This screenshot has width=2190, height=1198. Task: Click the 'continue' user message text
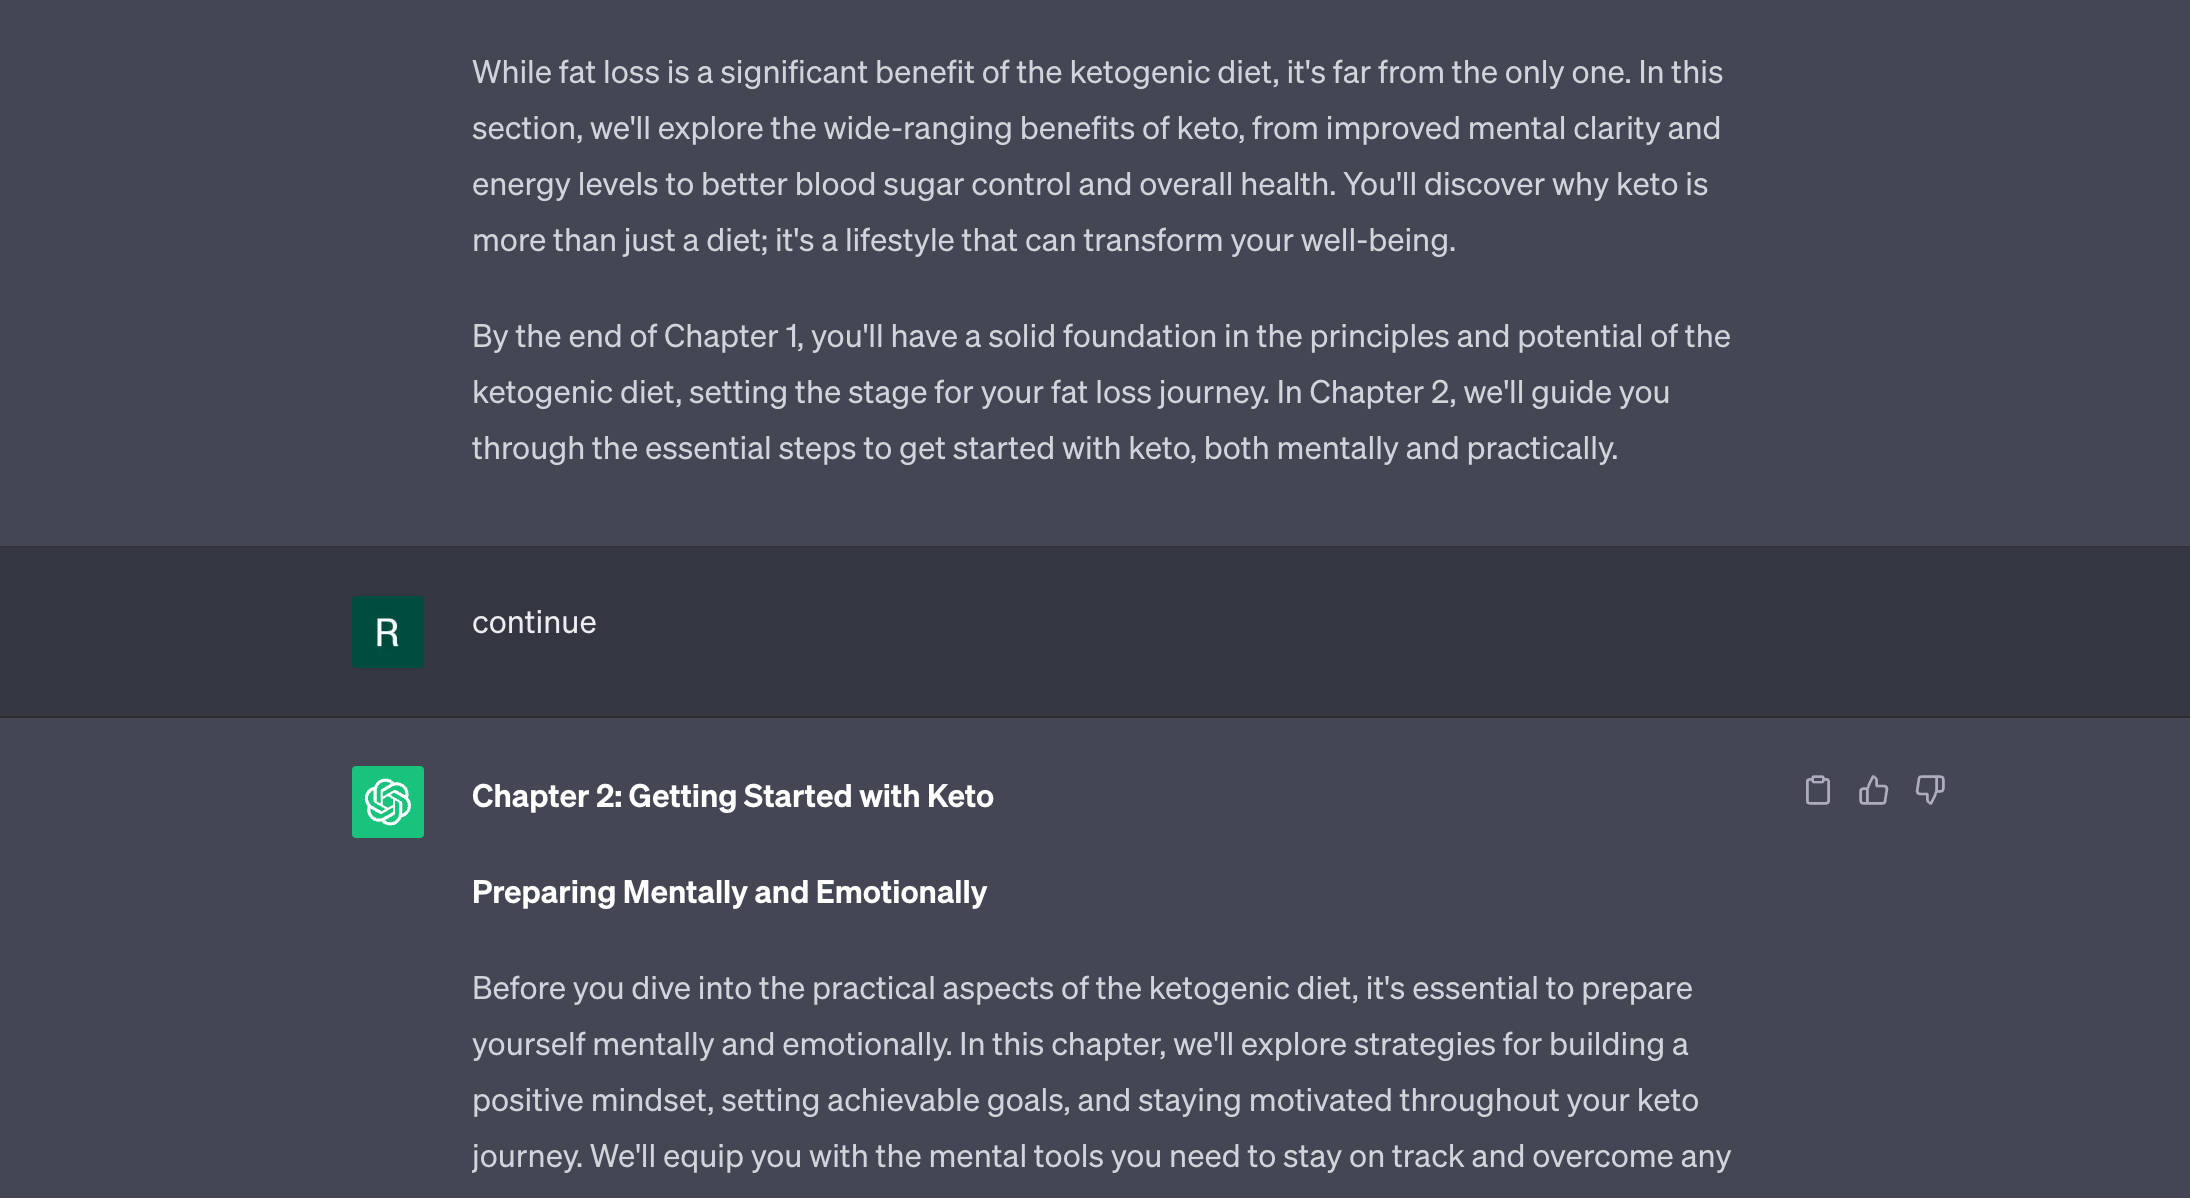point(534,622)
